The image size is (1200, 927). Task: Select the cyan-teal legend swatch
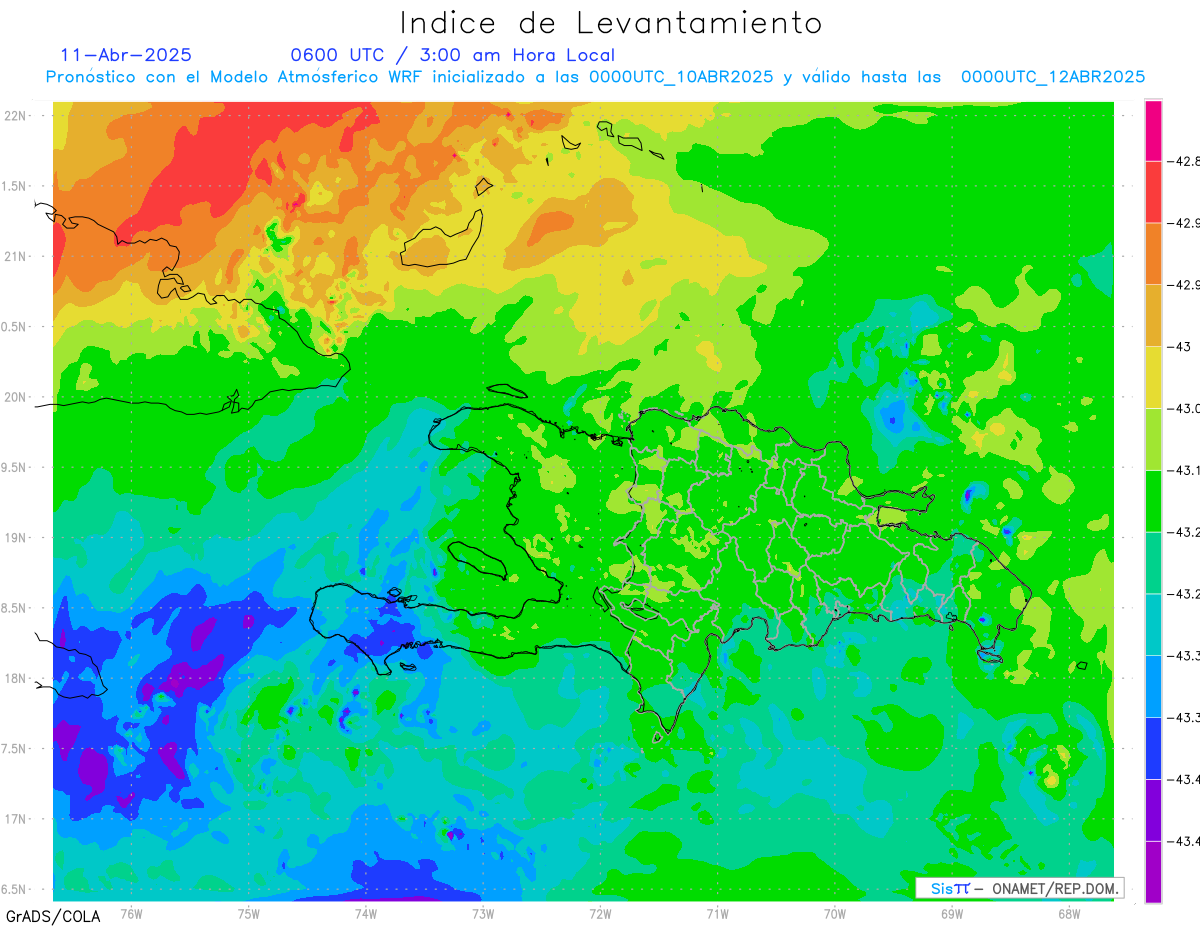pos(1153,625)
